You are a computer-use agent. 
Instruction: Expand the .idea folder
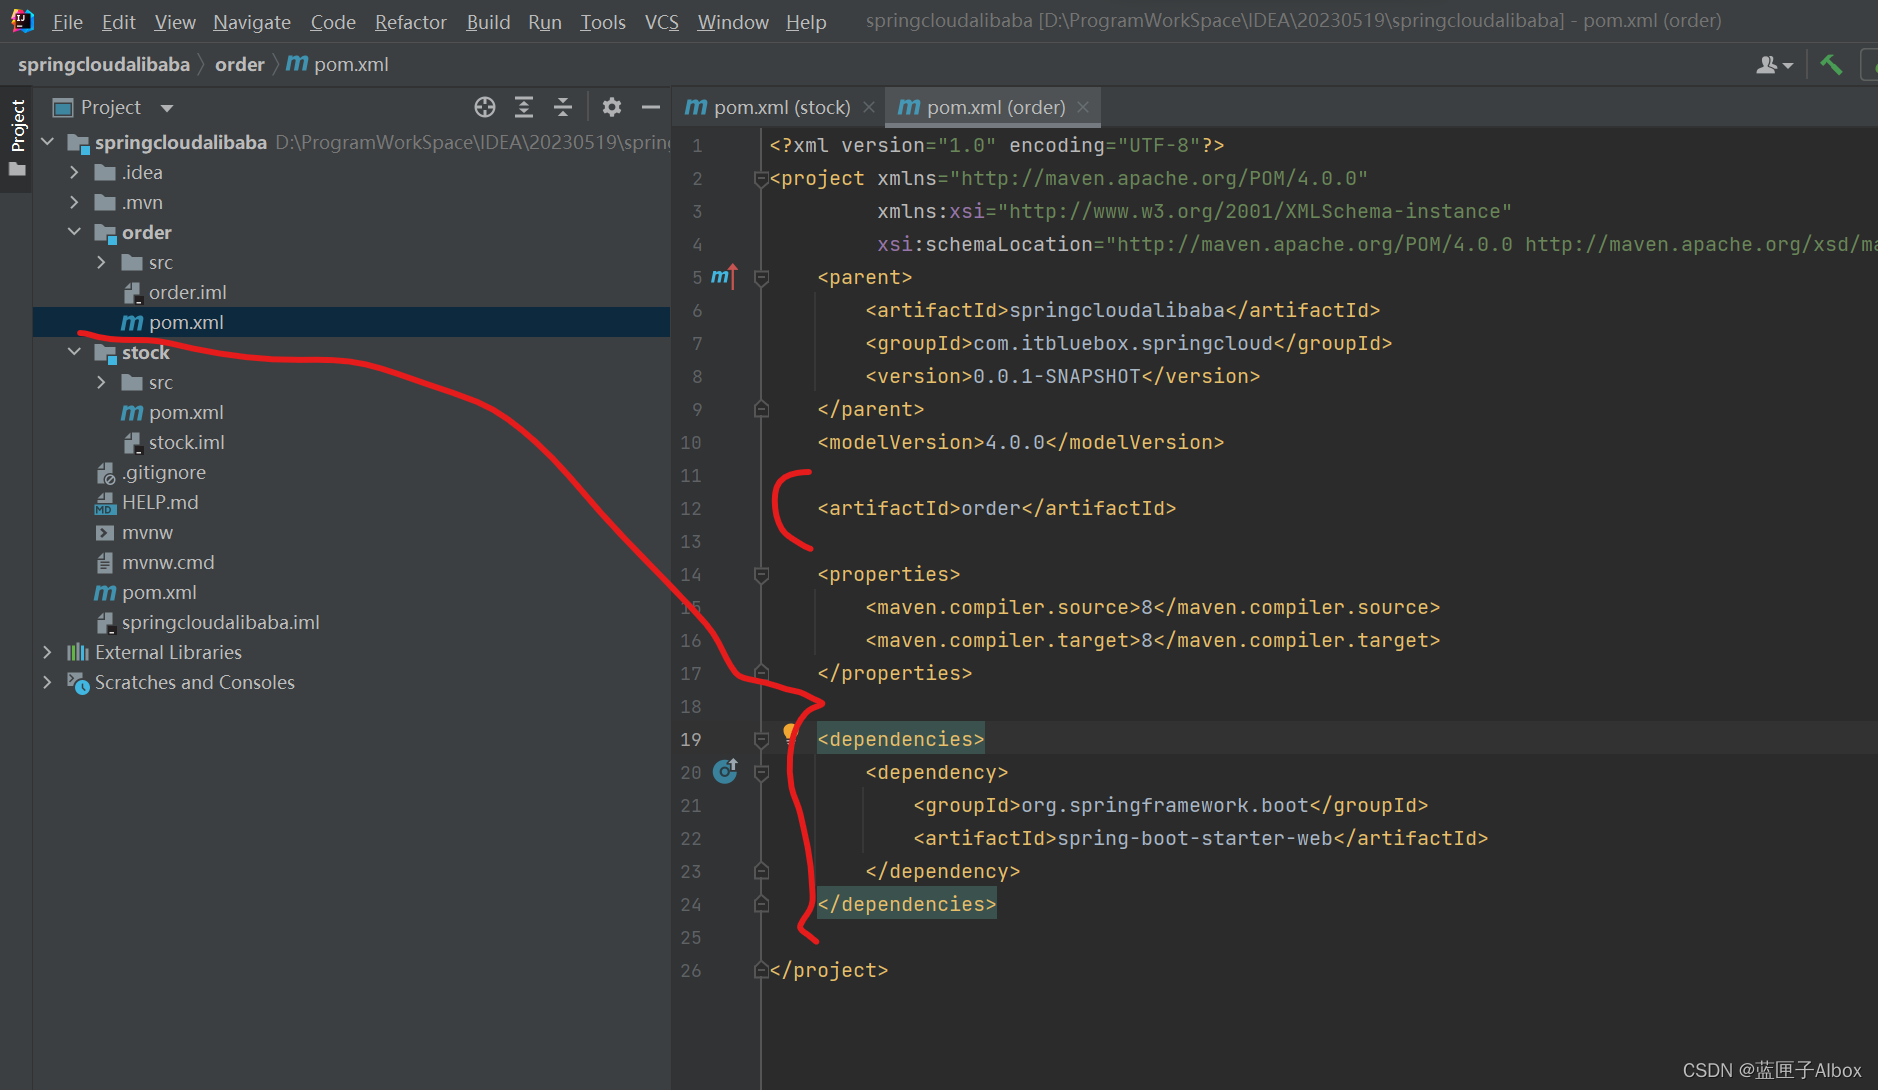74,172
